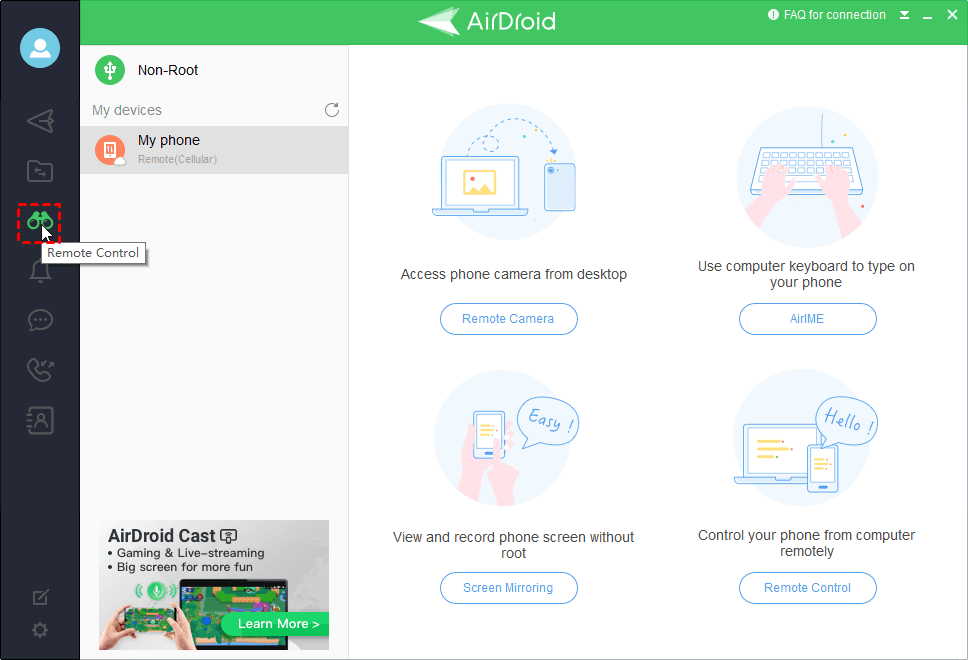This screenshot has width=968, height=660.
Task: Click 'Access phone camera from desktop' text
Action: [x=514, y=274]
